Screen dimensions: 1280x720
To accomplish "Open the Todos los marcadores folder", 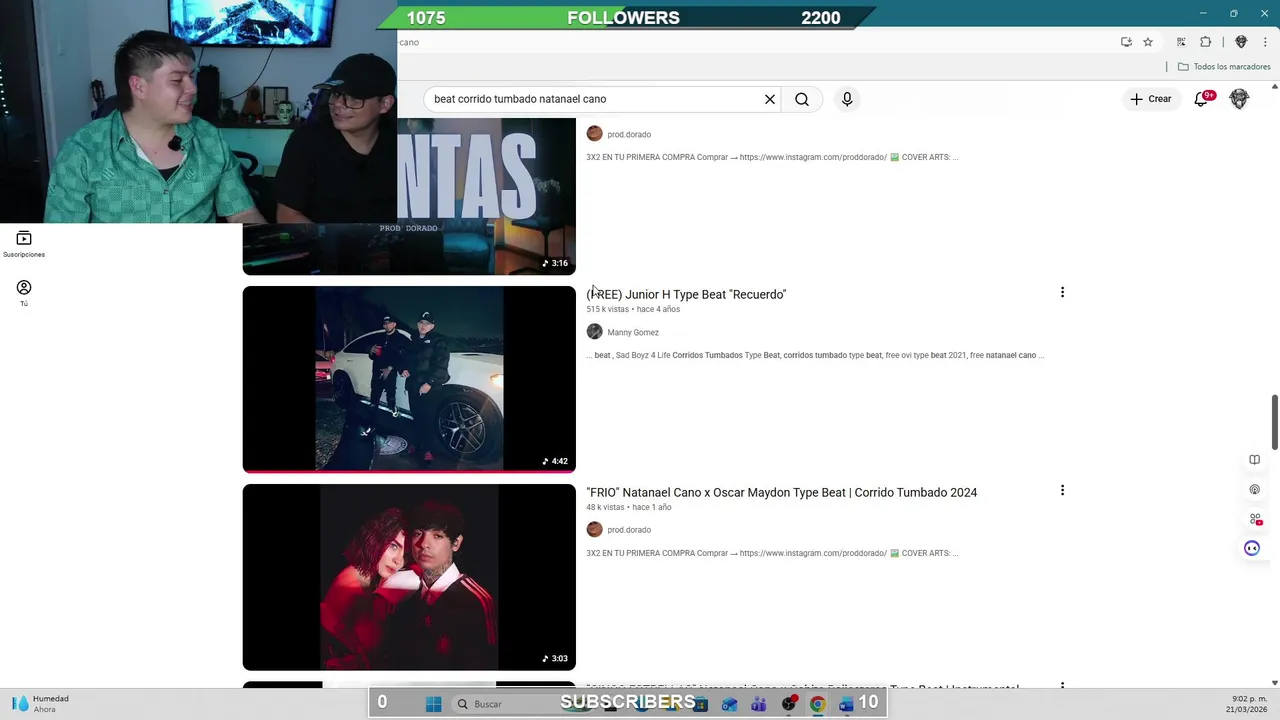I will coord(1224,67).
